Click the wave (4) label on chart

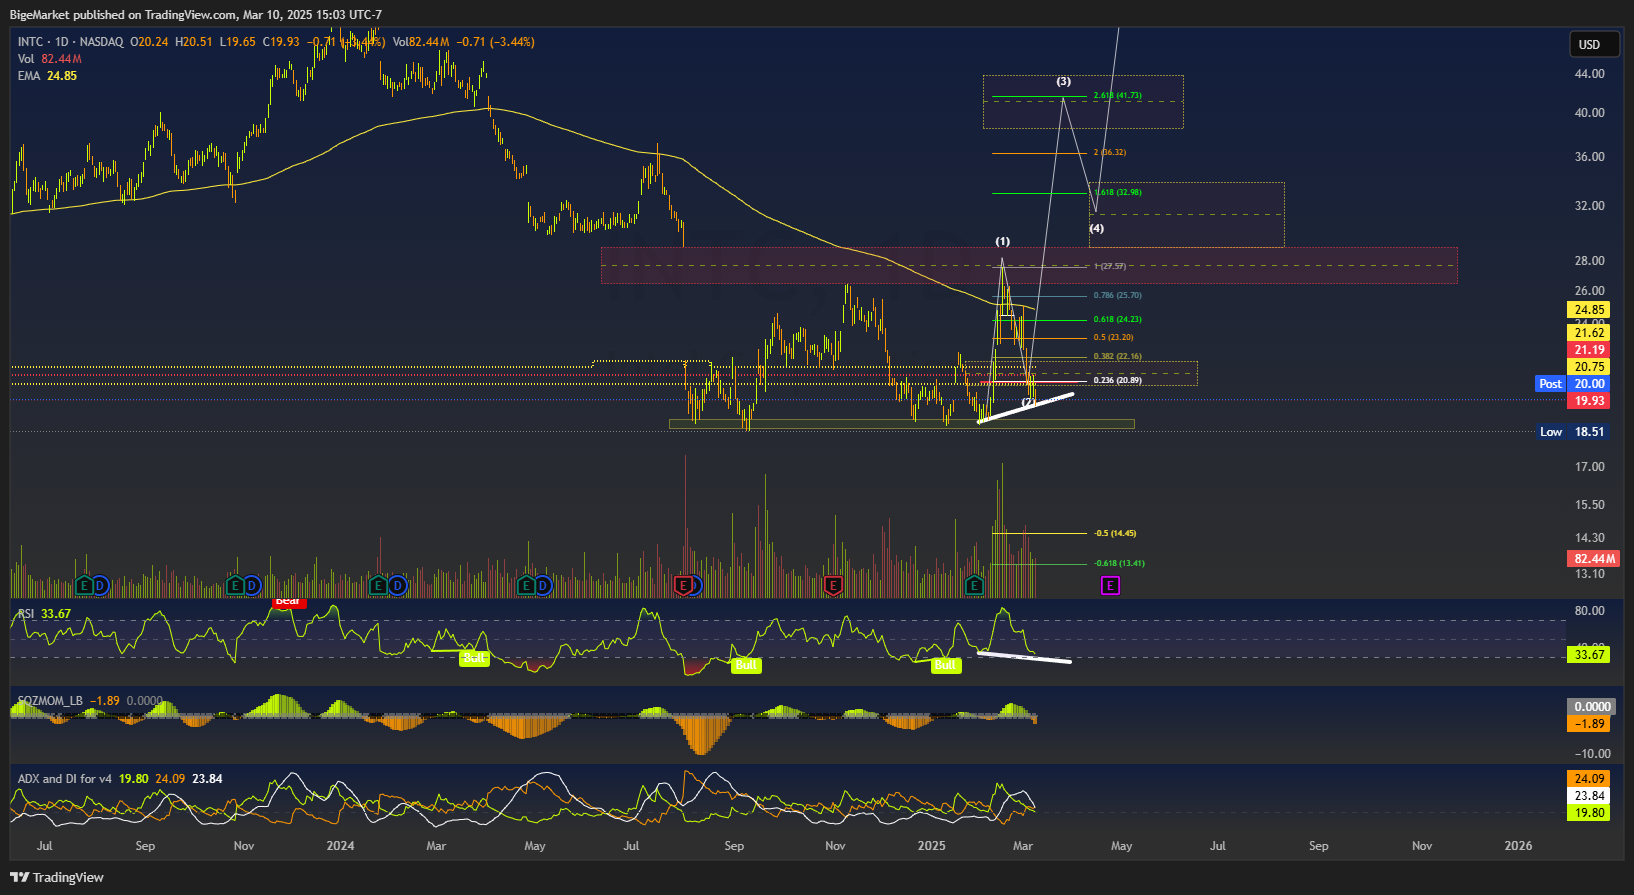pos(1096,229)
